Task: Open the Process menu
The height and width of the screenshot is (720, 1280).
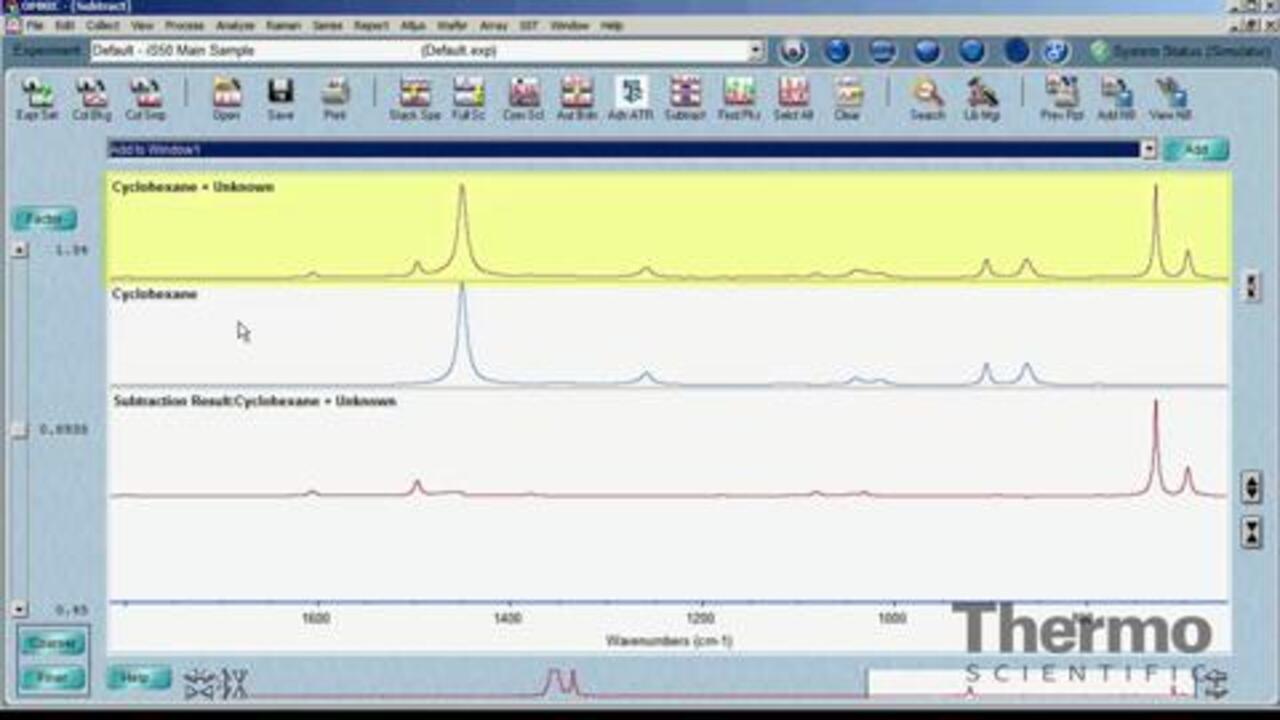Action: (x=184, y=25)
